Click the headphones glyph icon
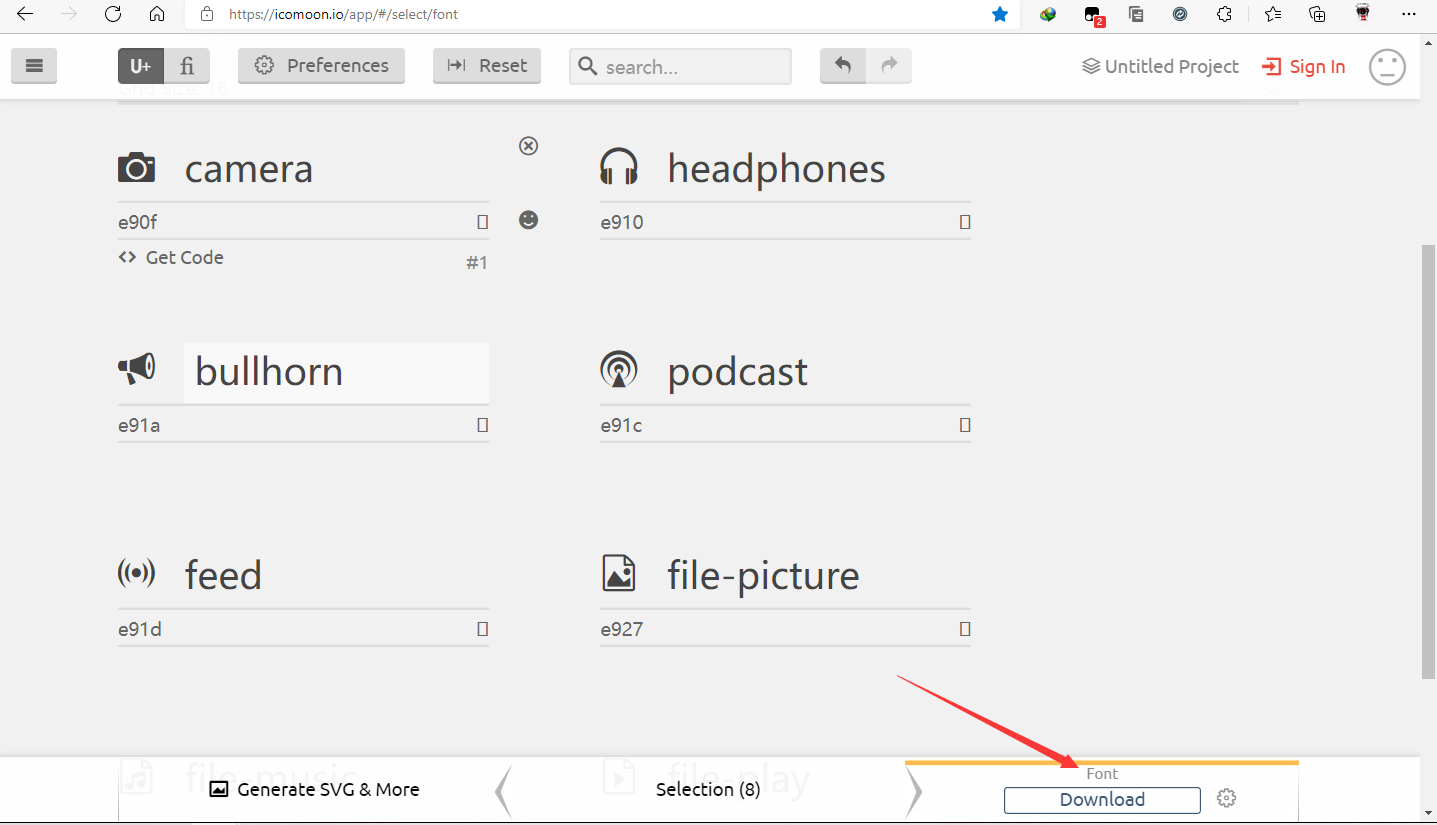Screen dimensions: 1437x825 coord(619,168)
